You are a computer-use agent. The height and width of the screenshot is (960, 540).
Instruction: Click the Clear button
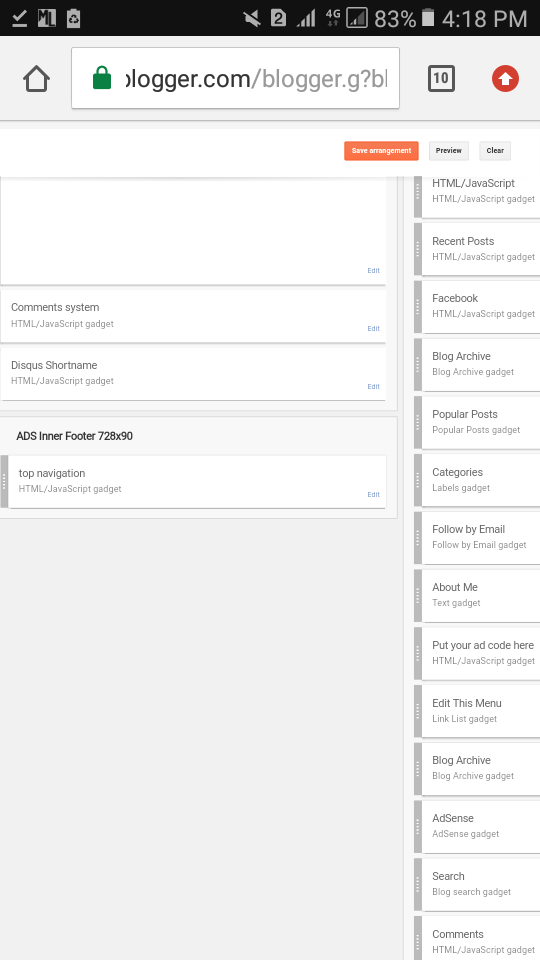pos(495,151)
